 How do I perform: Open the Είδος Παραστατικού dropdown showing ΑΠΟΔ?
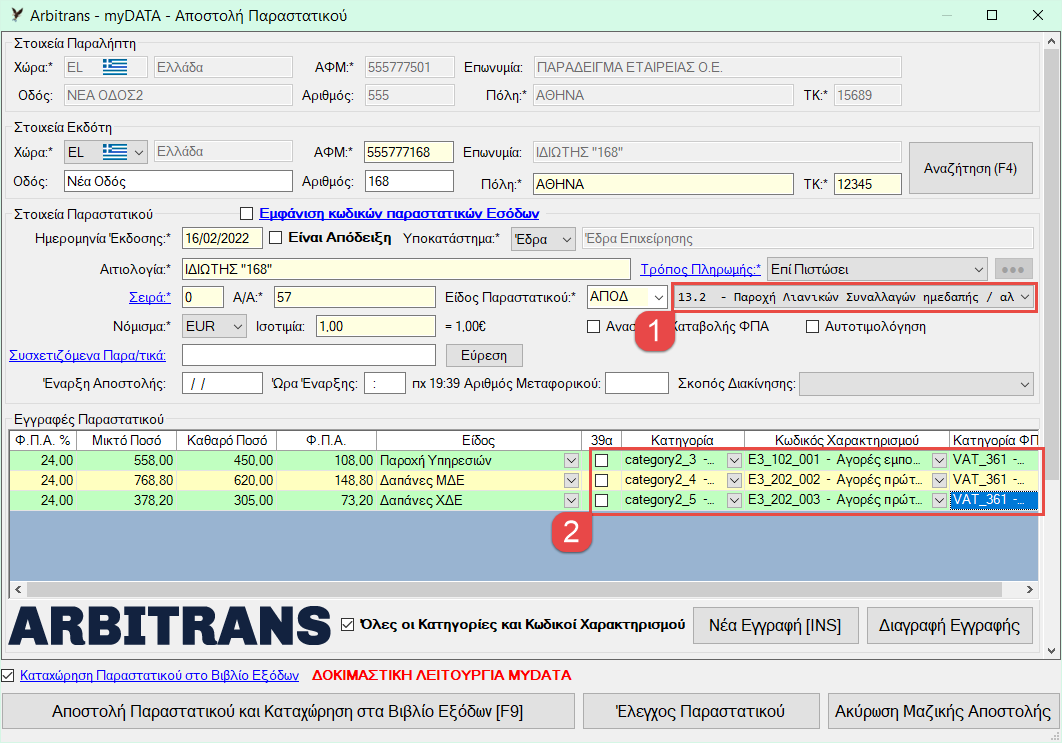[x=627, y=297]
